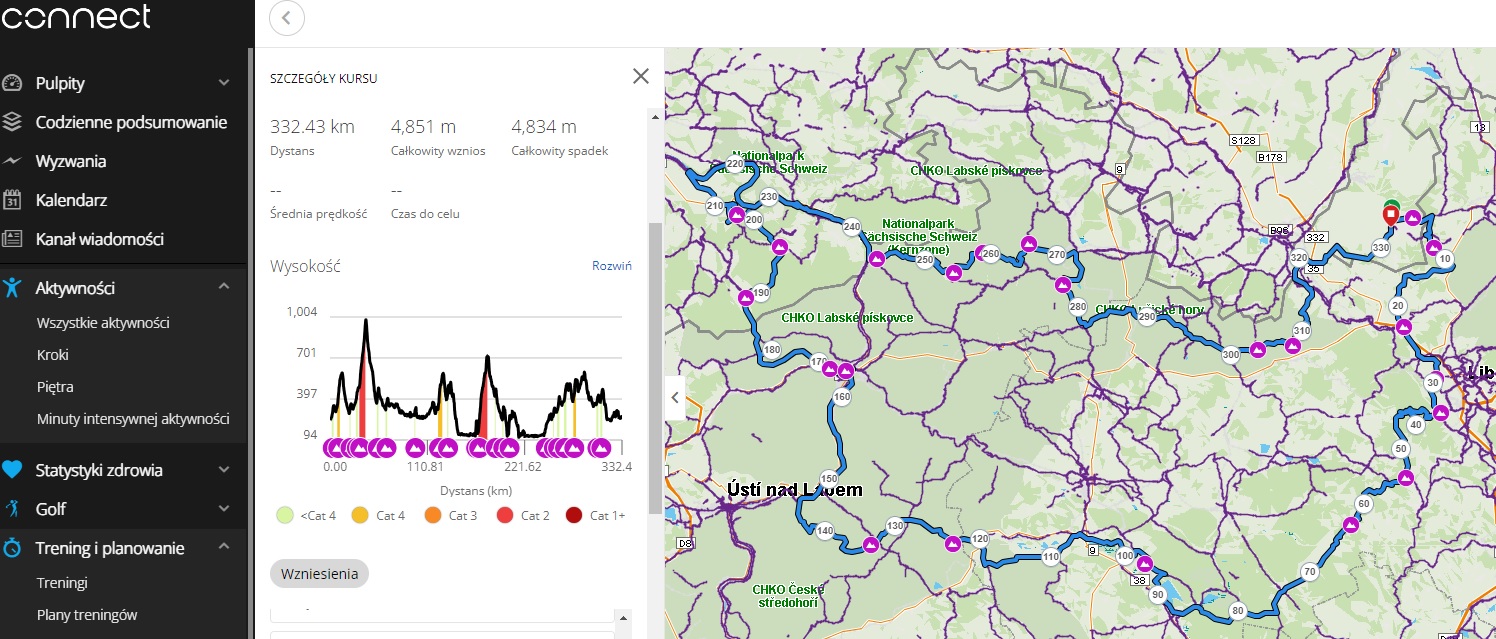Click the Pulpity dashboard icon
Viewport: 1496px width, 639px height.
pyautogui.click(x=12, y=83)
